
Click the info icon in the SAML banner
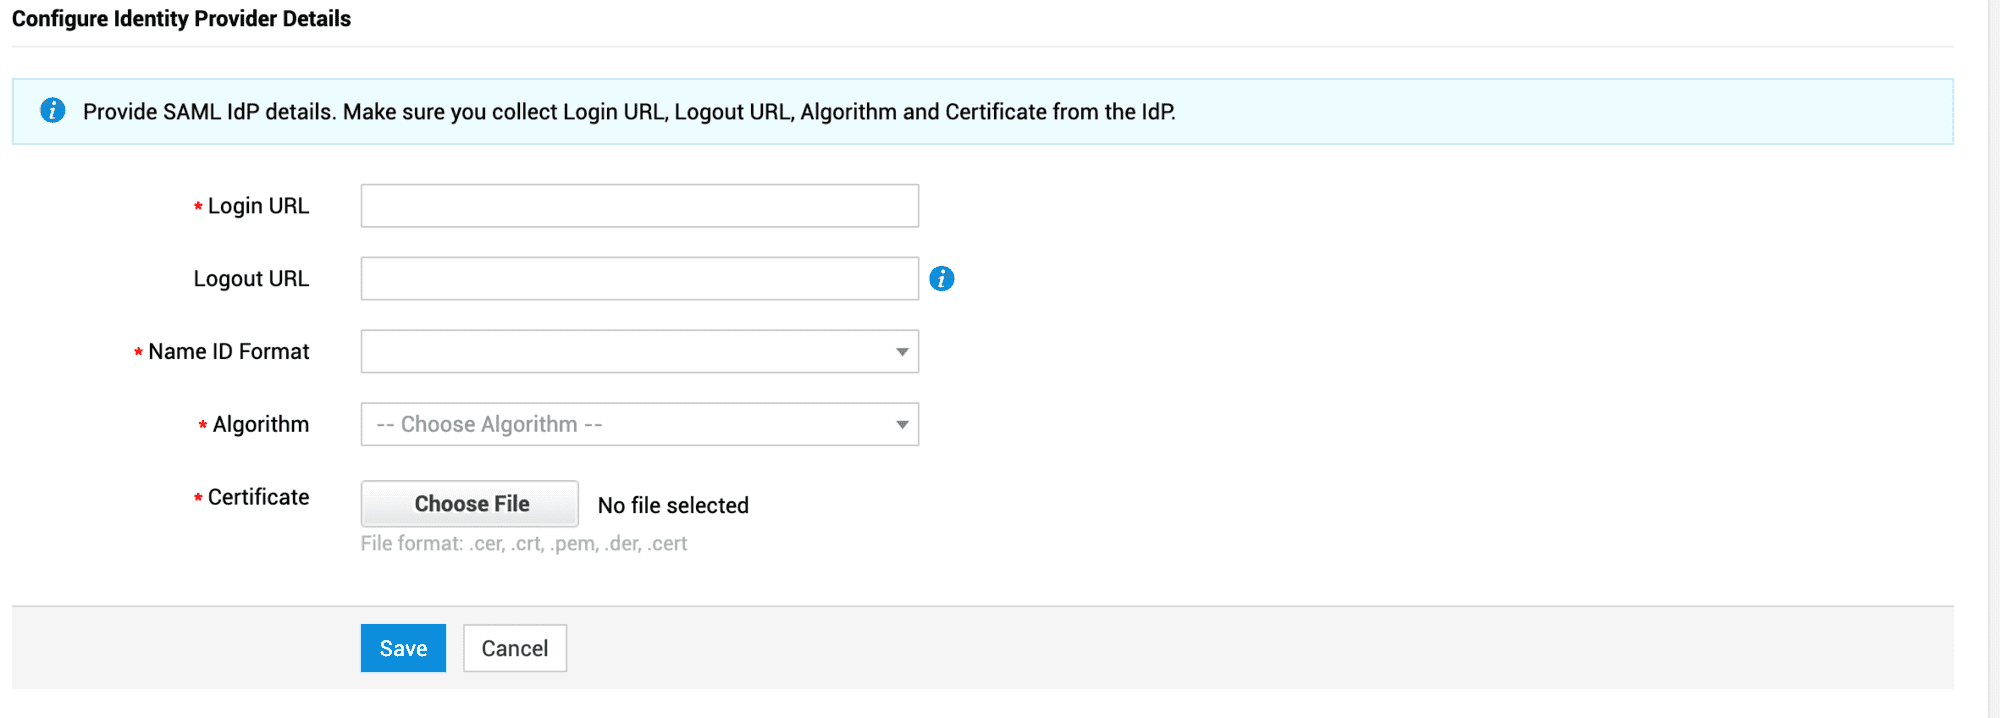pos(53,110)
